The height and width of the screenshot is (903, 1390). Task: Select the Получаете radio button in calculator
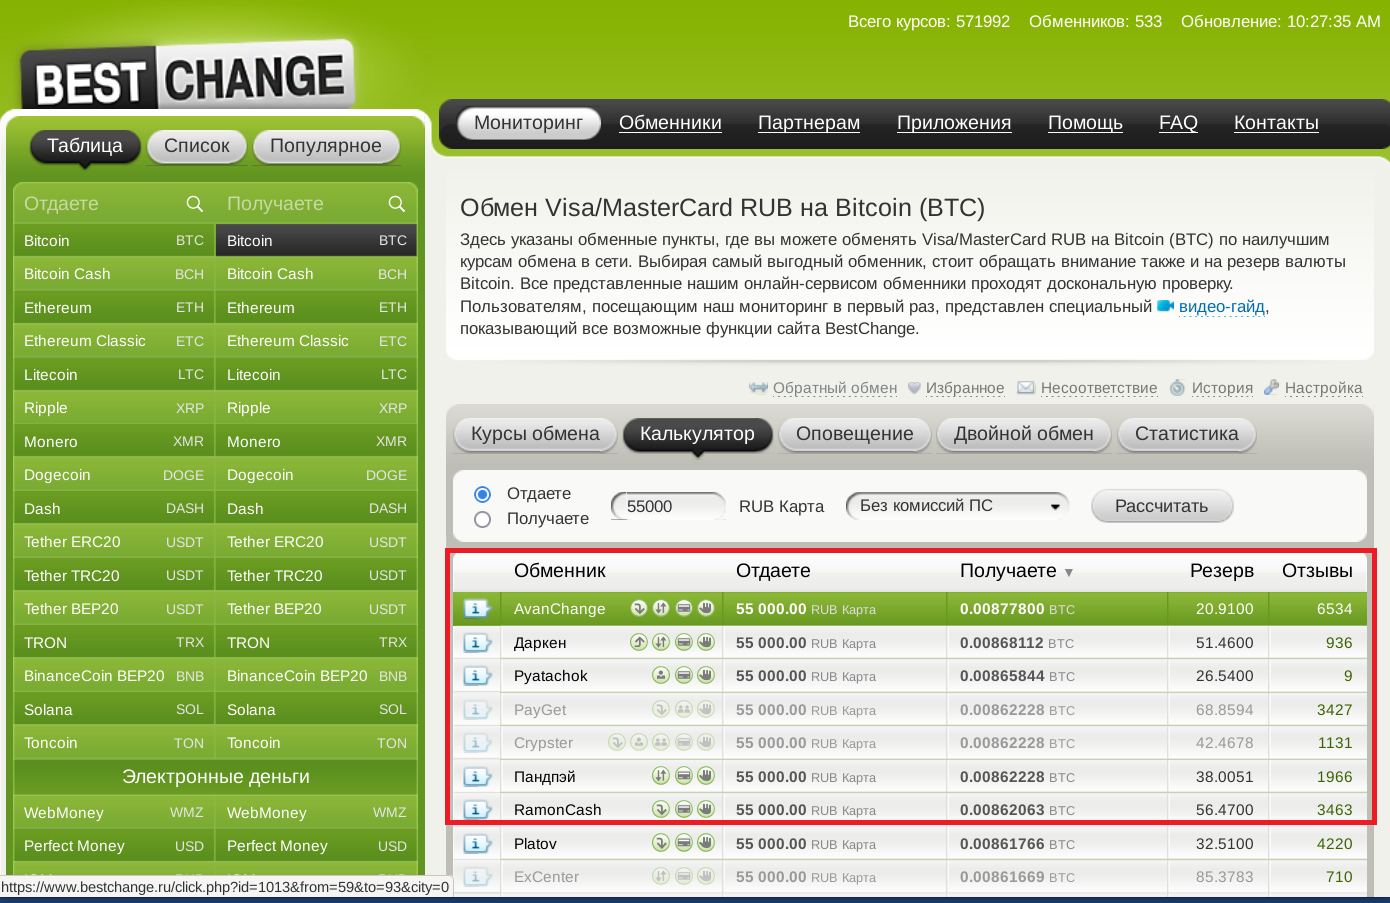coord(482,519)
